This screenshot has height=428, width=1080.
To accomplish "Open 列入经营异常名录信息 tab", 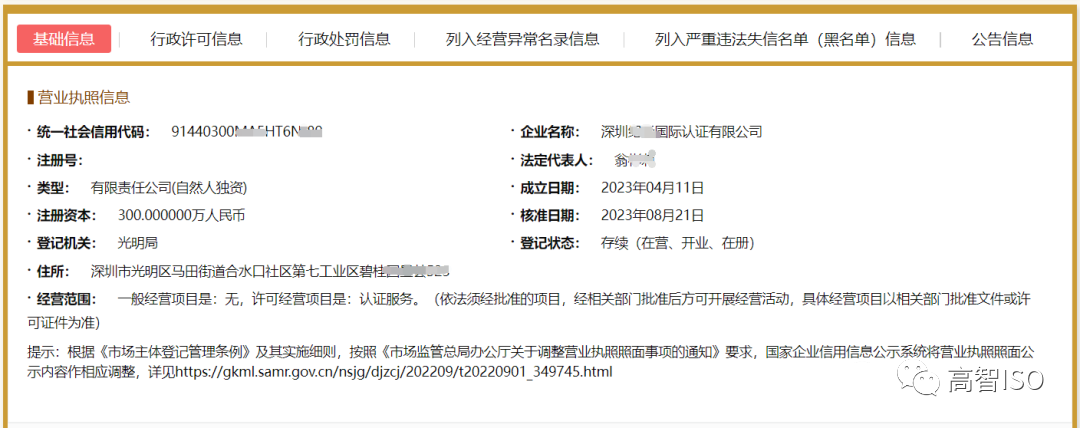I will [523, 39].
